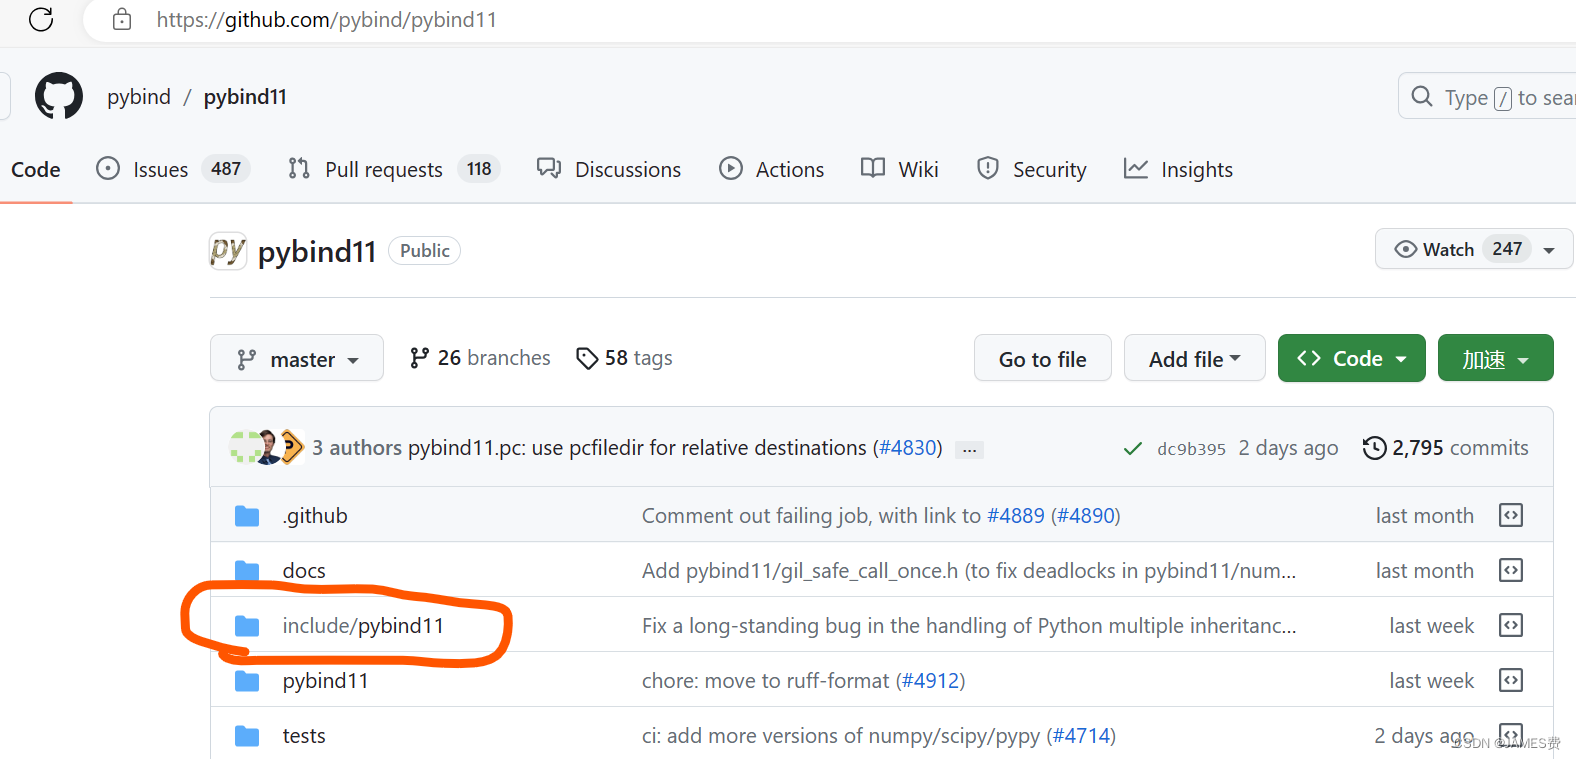Image resolution: width=1576 pixels, height=759 pixels.
Task: Open the .github folder name
Action: pos(315,516)
